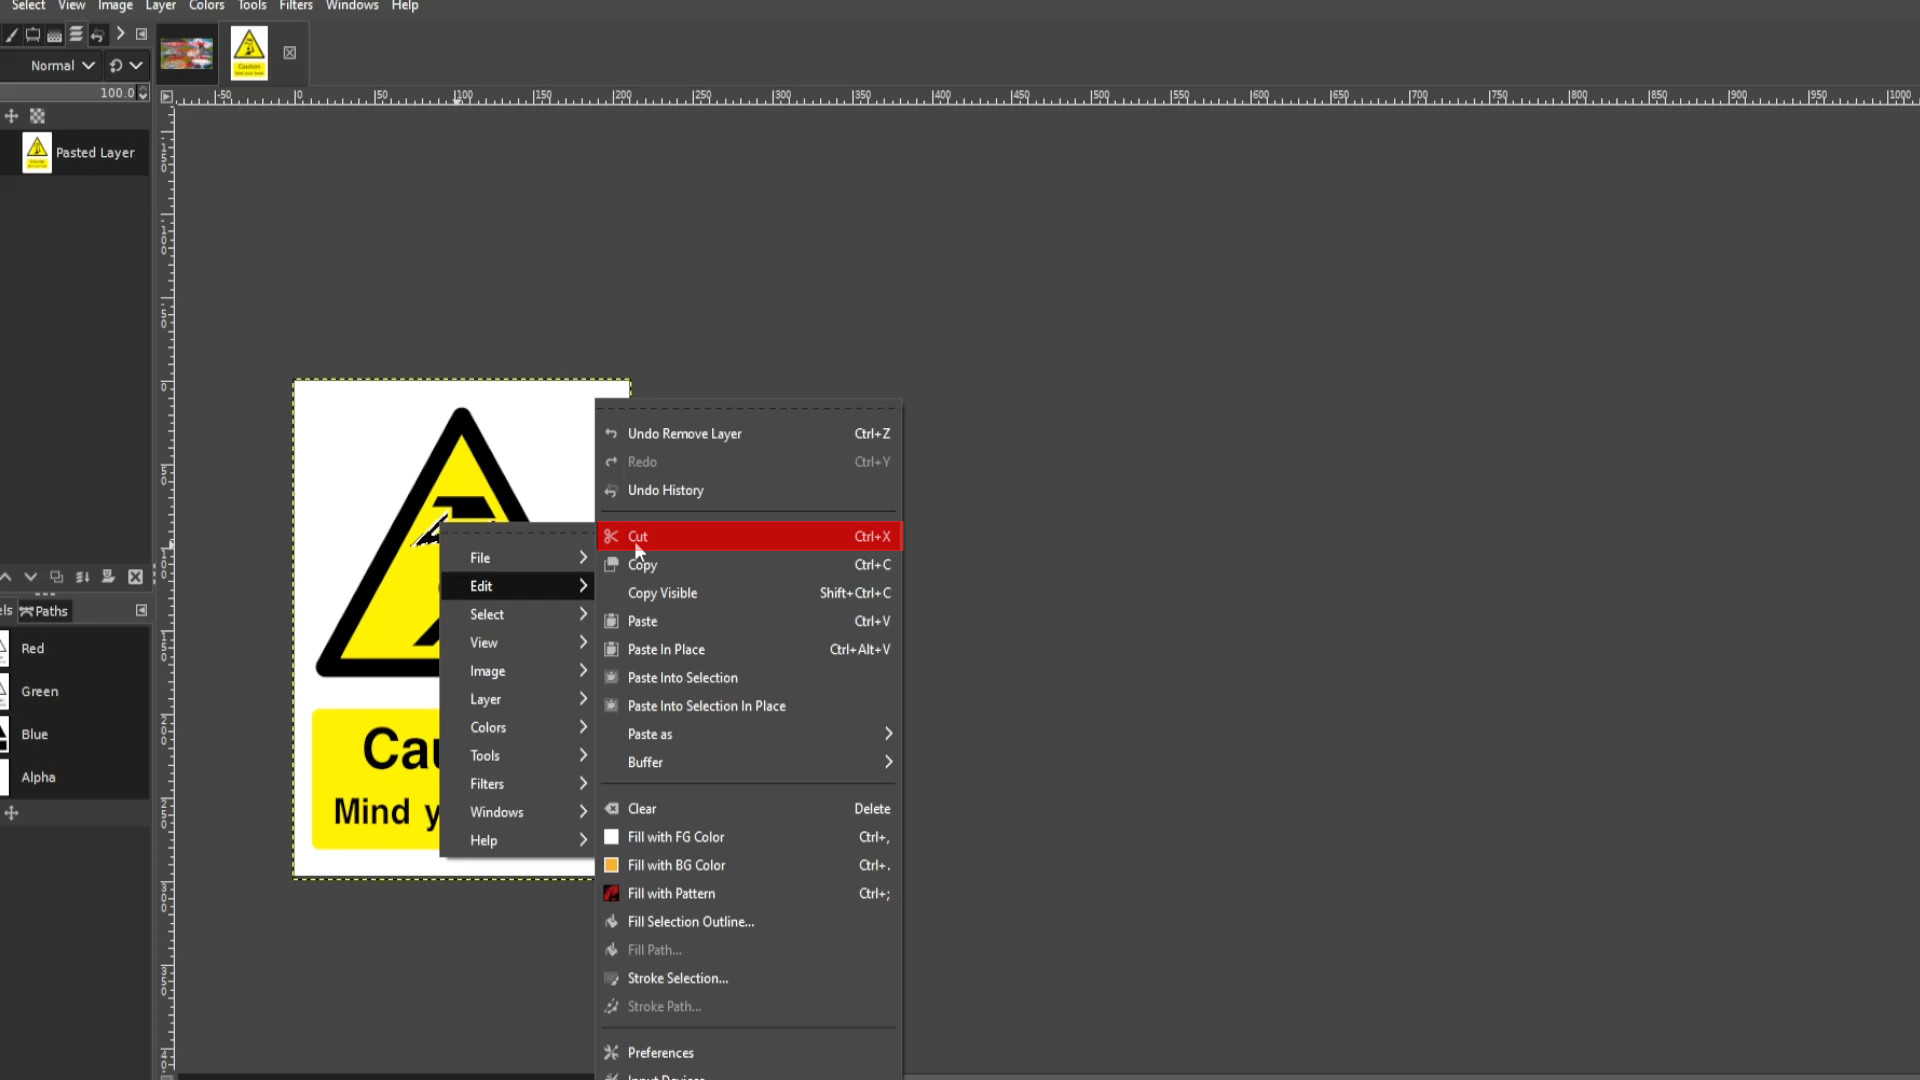The height and width of the screenshot is (1080, 1920).
Task: Select the Blue channel
Action: coord(75,734)
